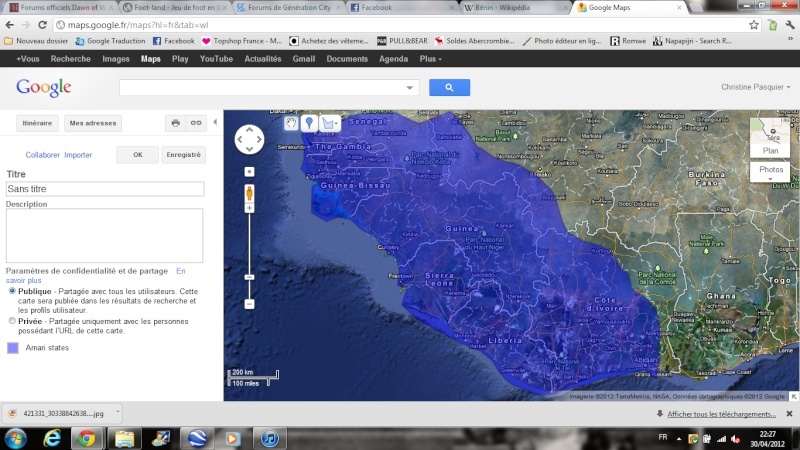Select the placemark marker tool
This screenshot has width=800, height=450.
click(309, 123)
